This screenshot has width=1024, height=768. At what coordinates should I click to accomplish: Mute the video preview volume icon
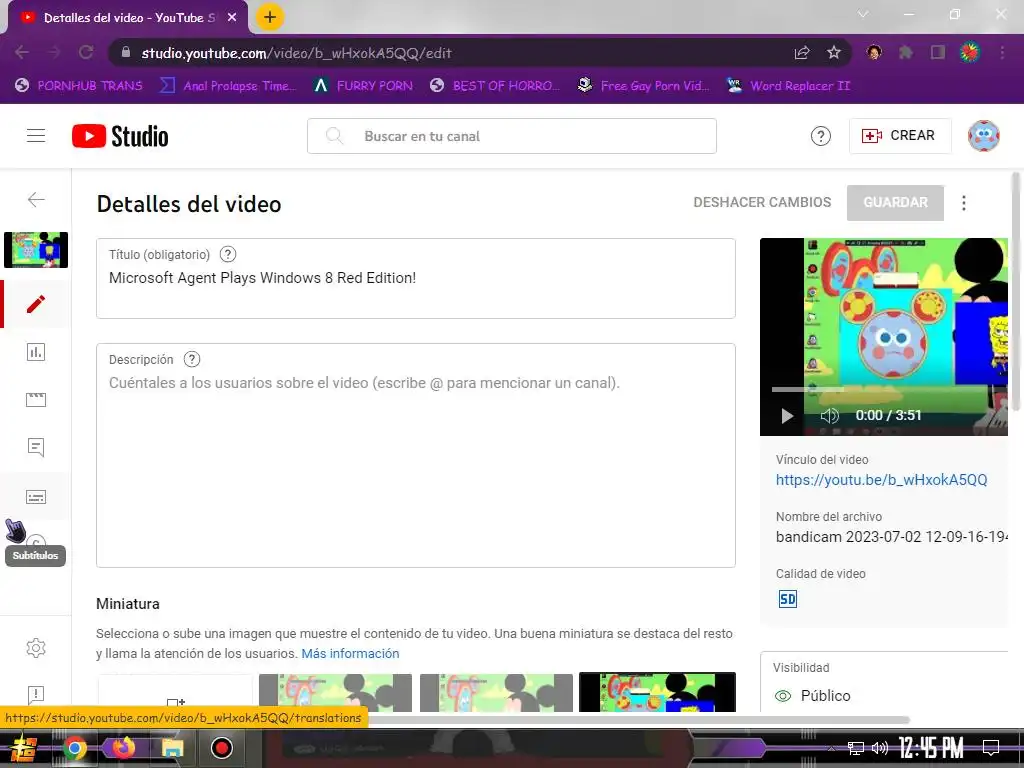click(829, 416)
